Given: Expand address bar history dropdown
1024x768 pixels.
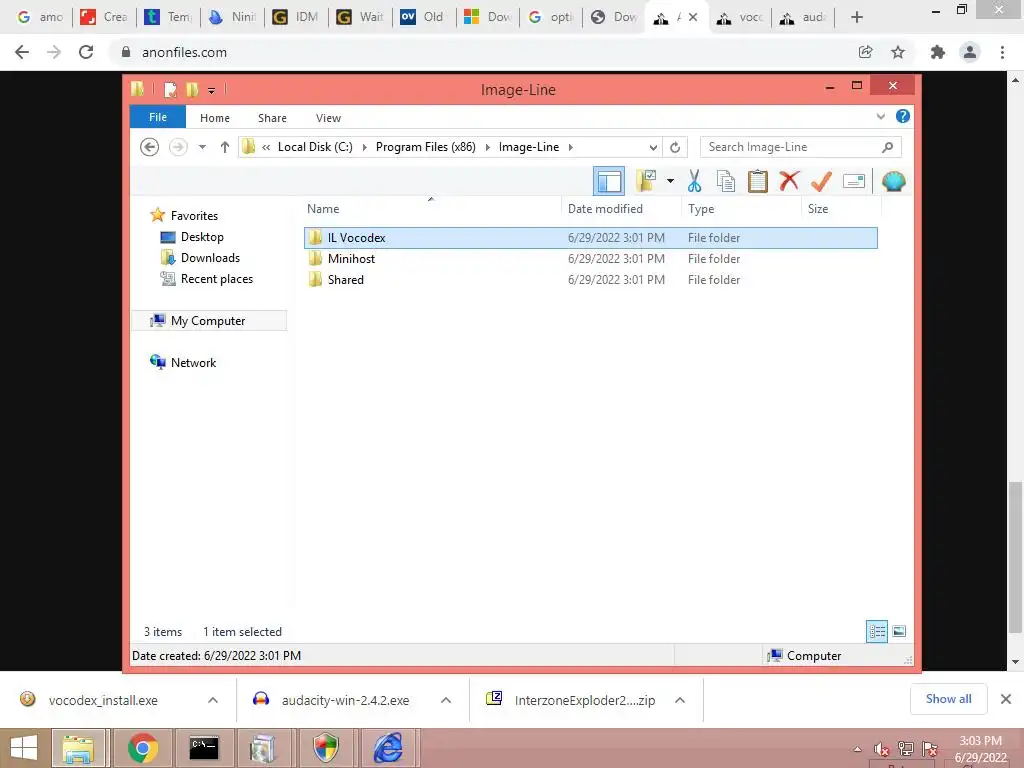Looking at the screenshot, I should pyautogui.click(x=653, y=148).
